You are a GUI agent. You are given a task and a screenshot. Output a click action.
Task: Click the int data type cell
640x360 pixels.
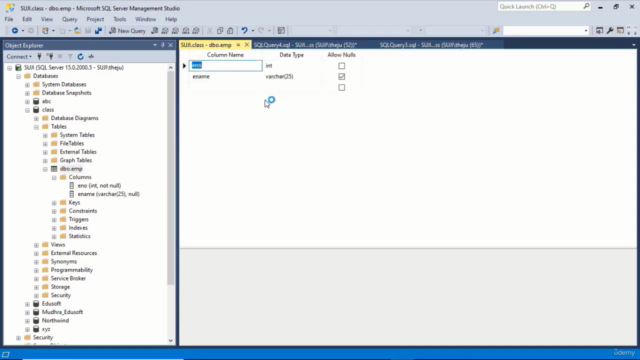point(292,65)
